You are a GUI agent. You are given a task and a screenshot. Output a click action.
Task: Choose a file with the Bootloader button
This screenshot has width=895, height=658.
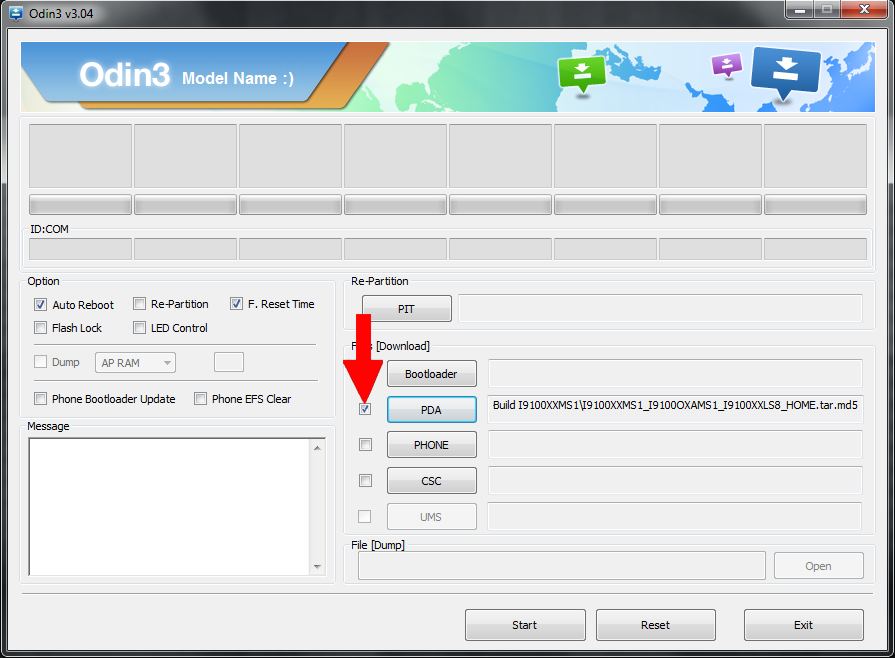(432, 374)
